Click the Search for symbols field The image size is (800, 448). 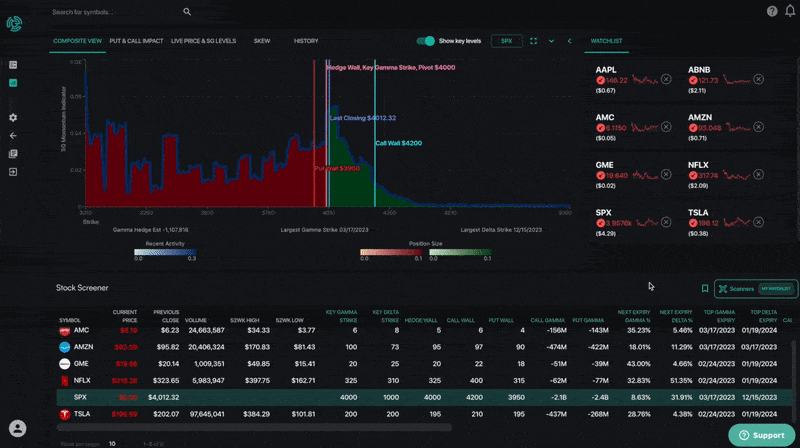[115, 12]
